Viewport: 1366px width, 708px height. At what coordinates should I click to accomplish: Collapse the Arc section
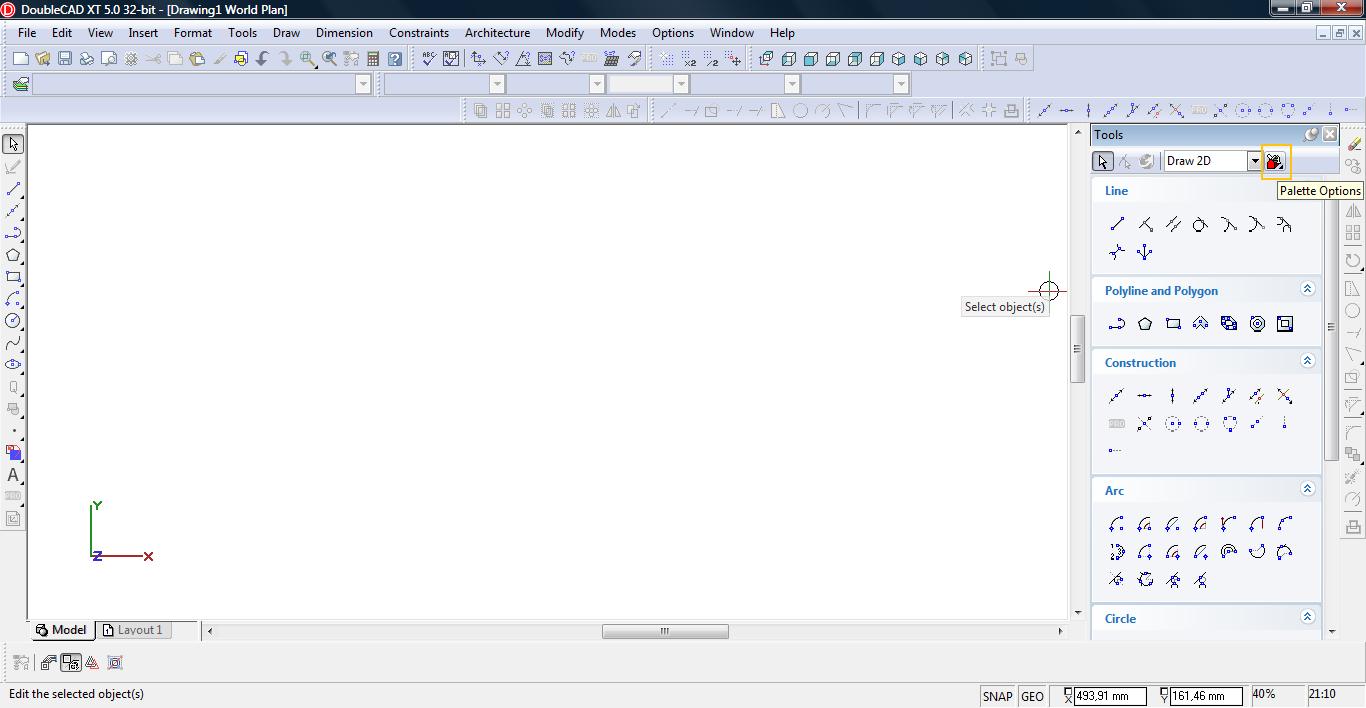1307,489
